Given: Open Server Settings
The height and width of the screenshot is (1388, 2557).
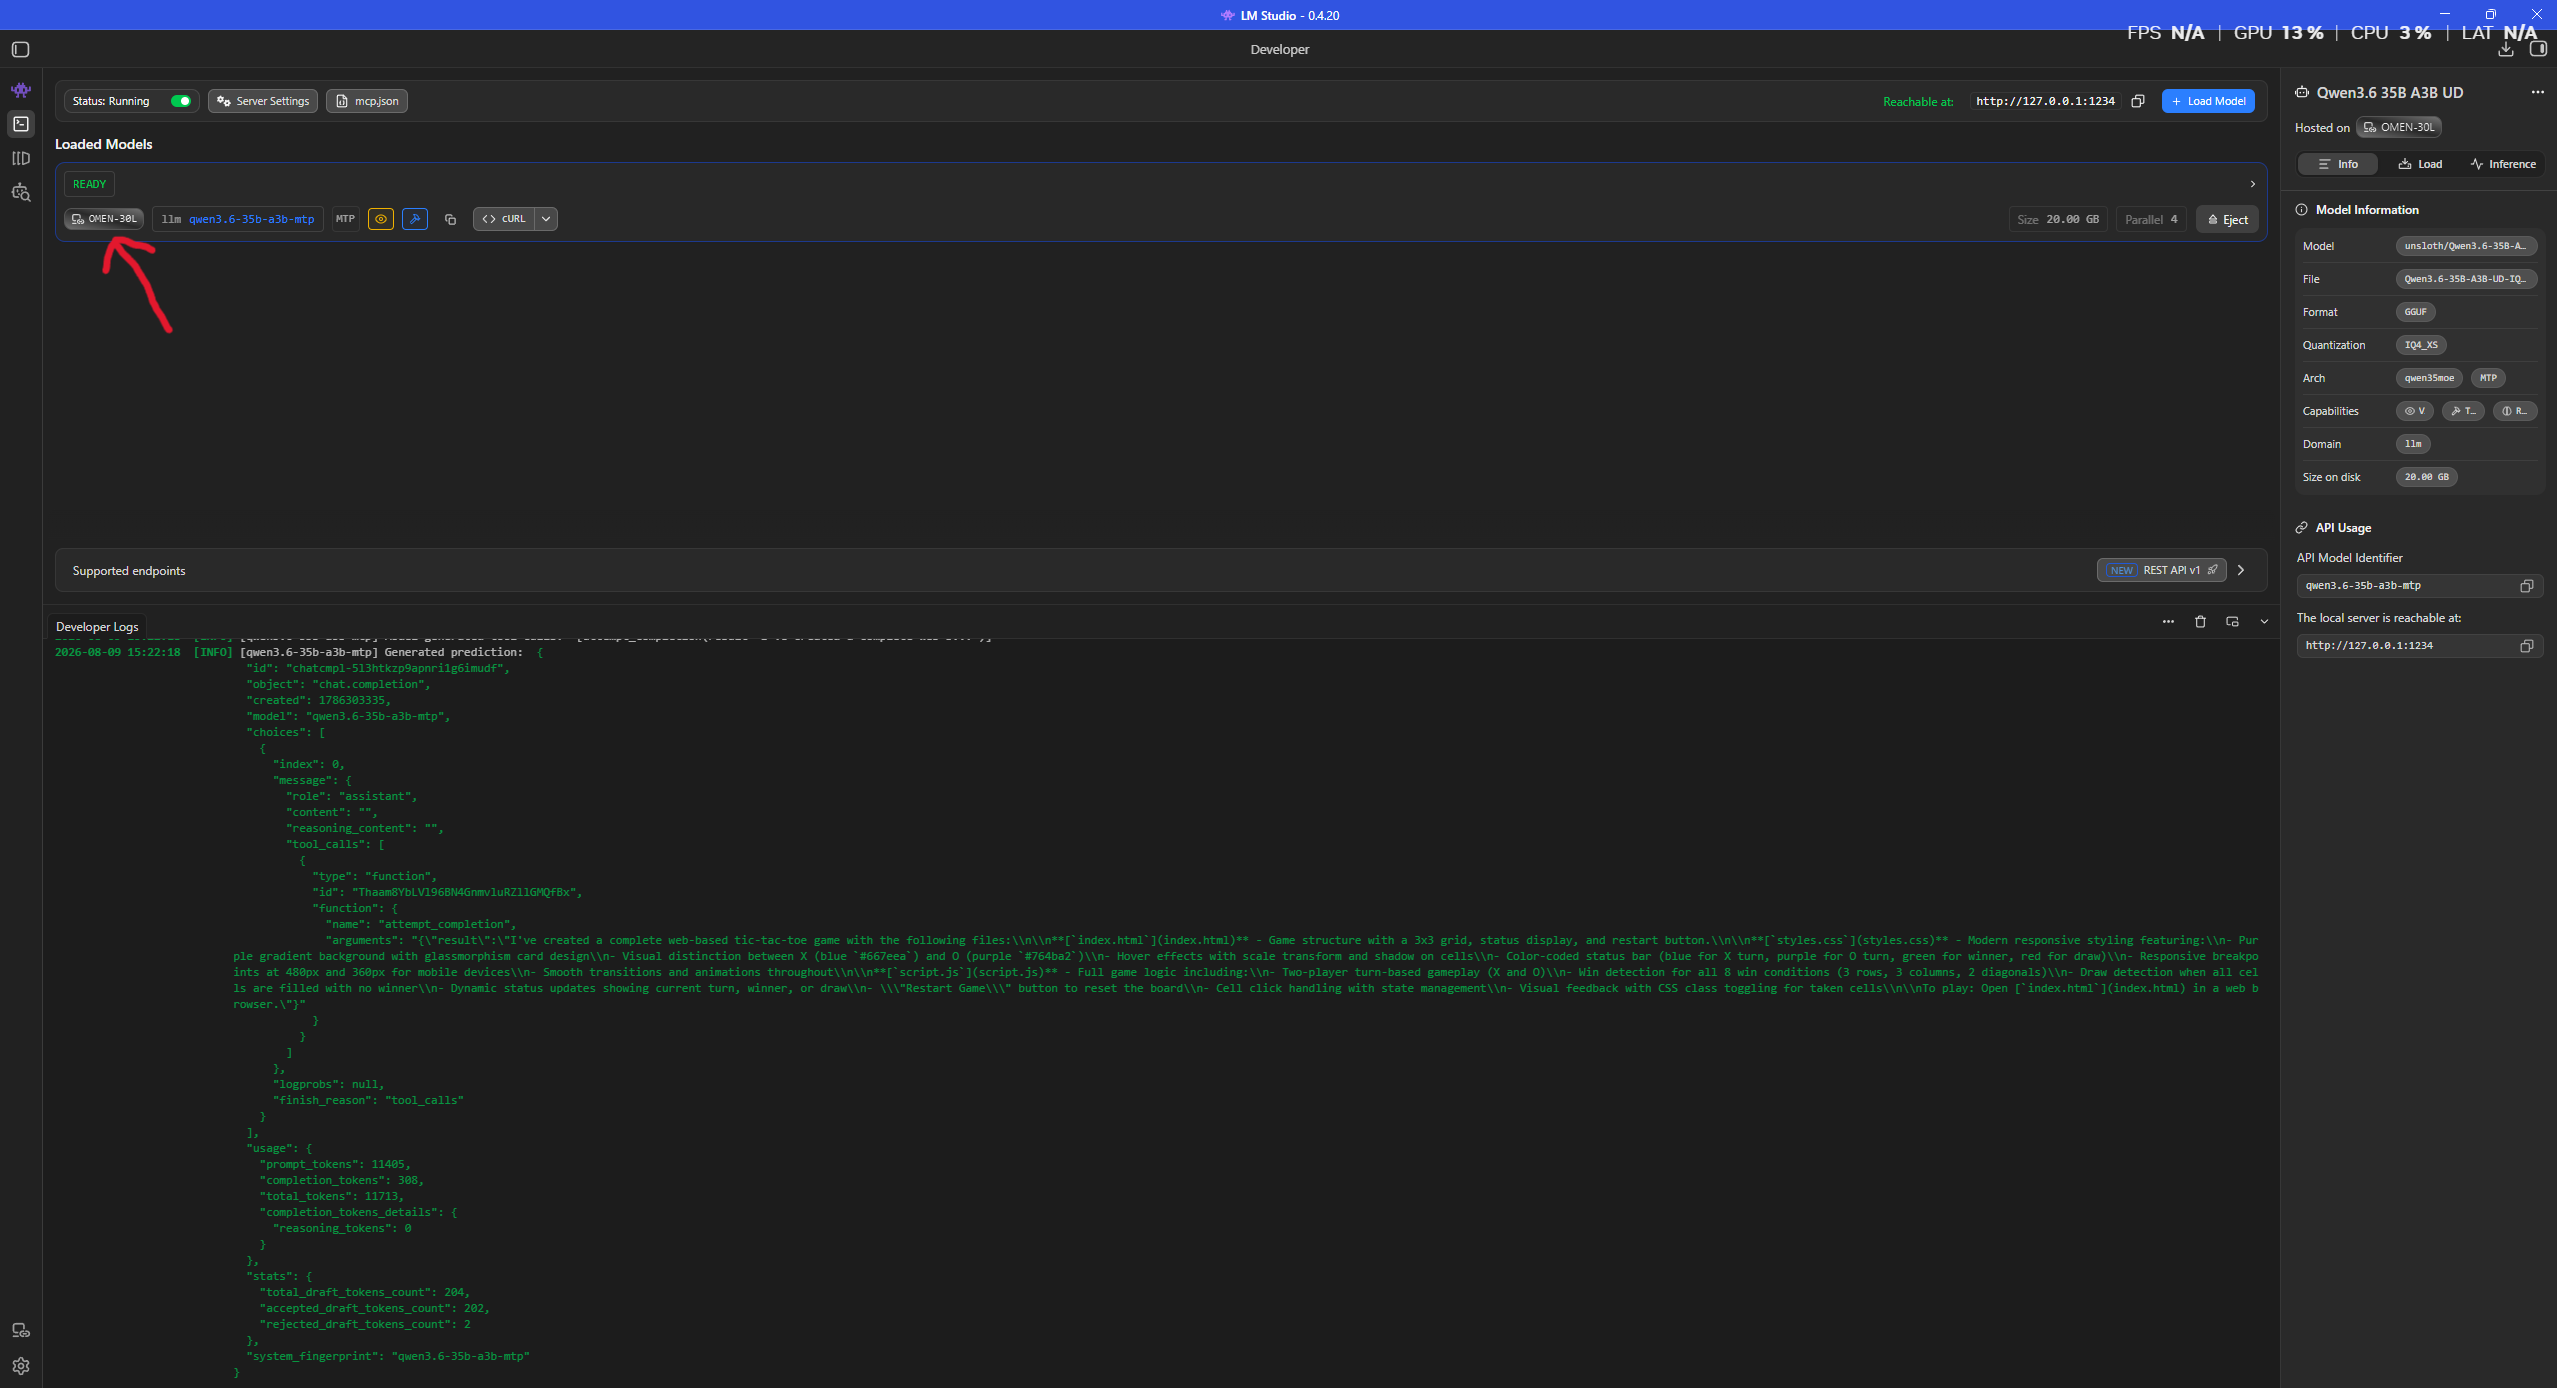Looking at the screenshot, I should click(263, 101).
